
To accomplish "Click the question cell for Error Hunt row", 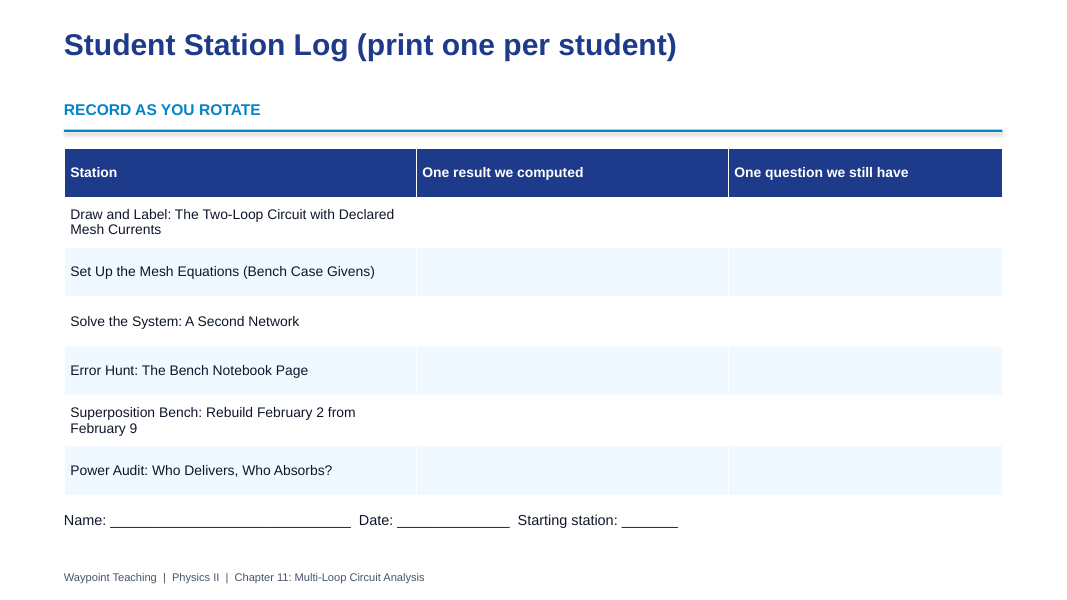I will tap(865, 371).
